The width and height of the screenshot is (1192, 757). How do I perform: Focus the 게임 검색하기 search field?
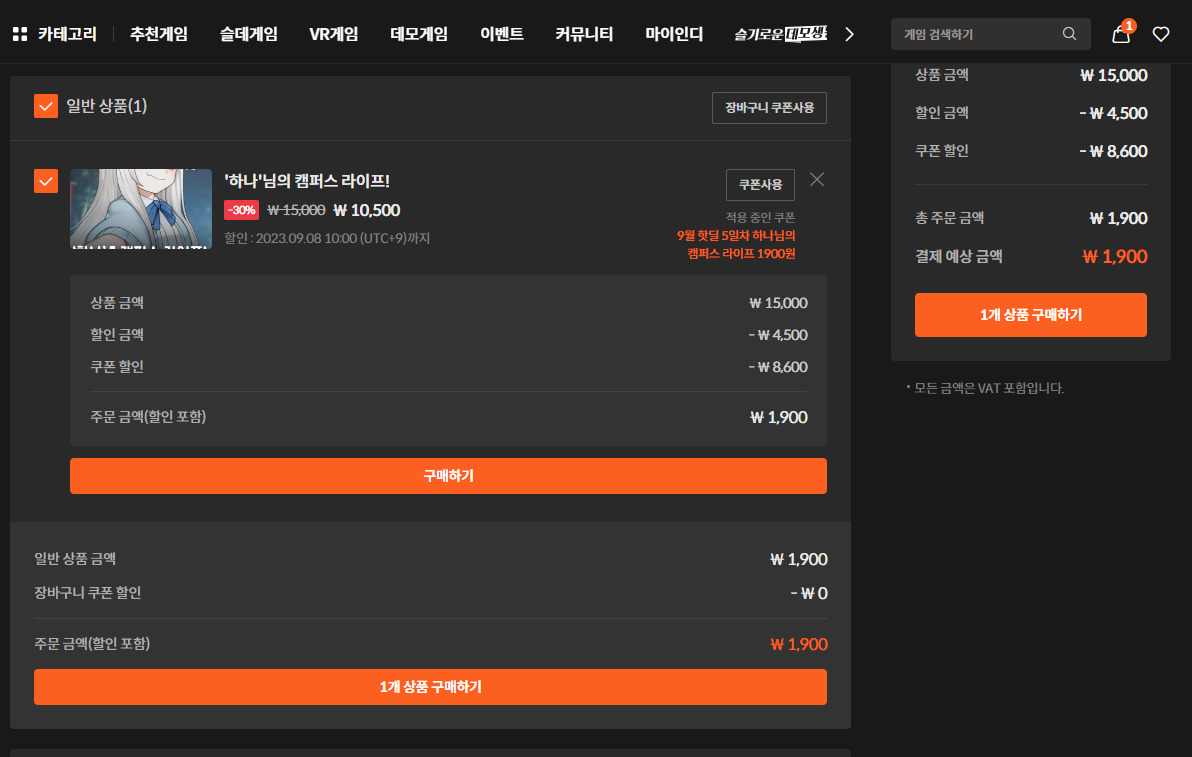(x=975, y=34)
